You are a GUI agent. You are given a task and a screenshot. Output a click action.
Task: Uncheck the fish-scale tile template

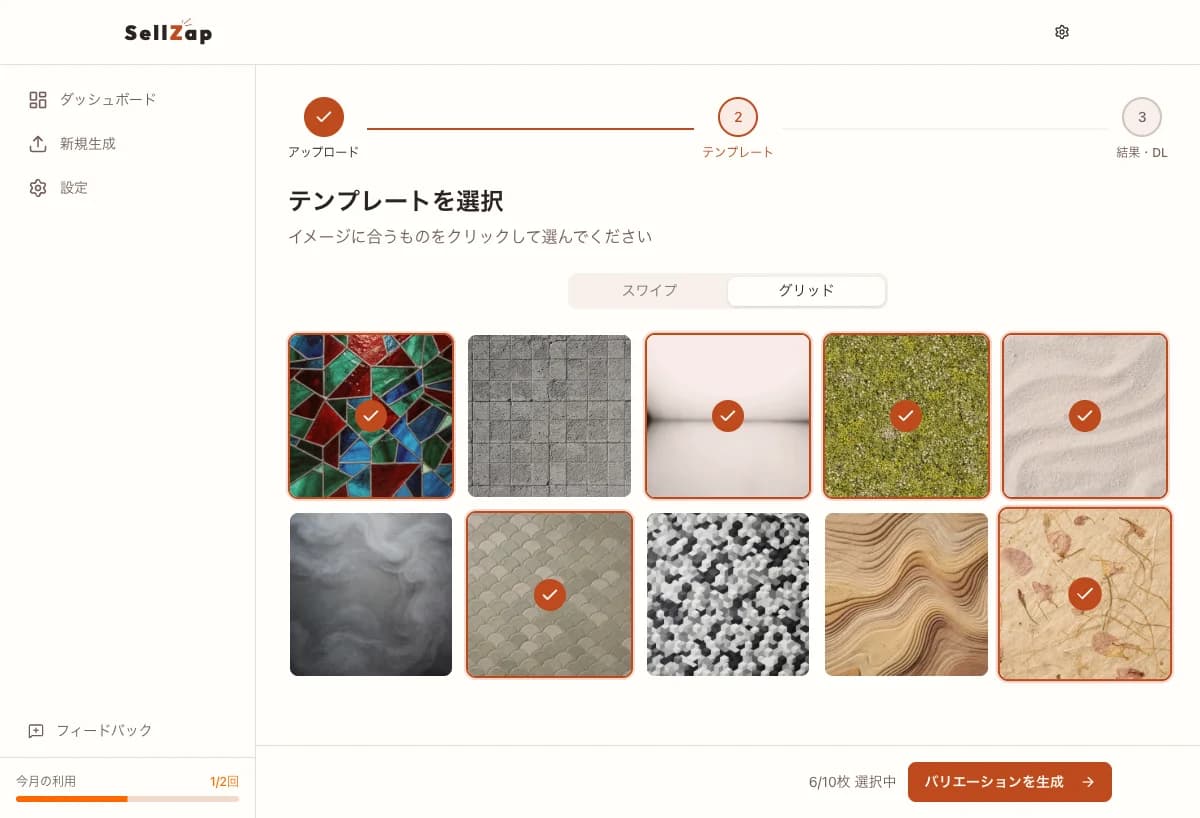click(549, 594)
